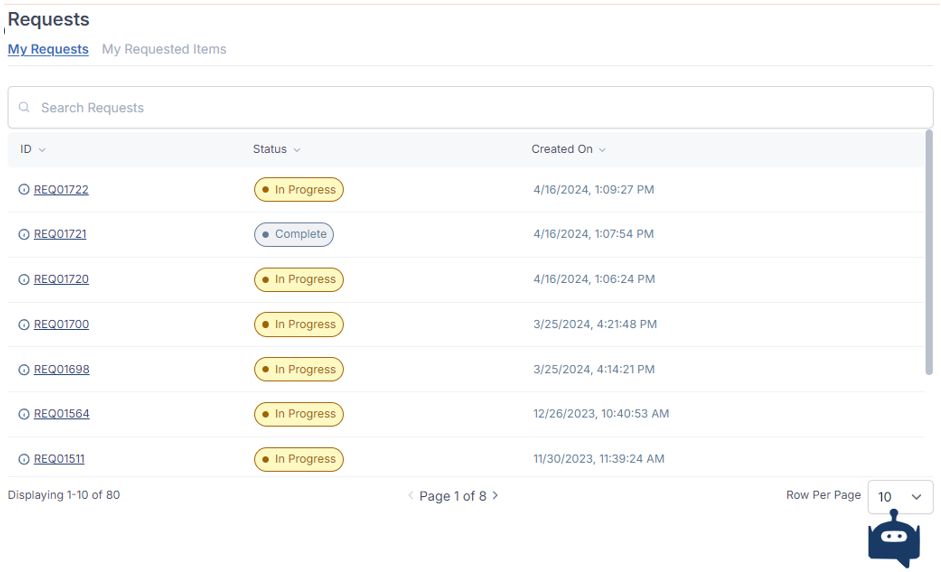
Task: Click the info icon beside REQ01700
Action: click(24, 325)
